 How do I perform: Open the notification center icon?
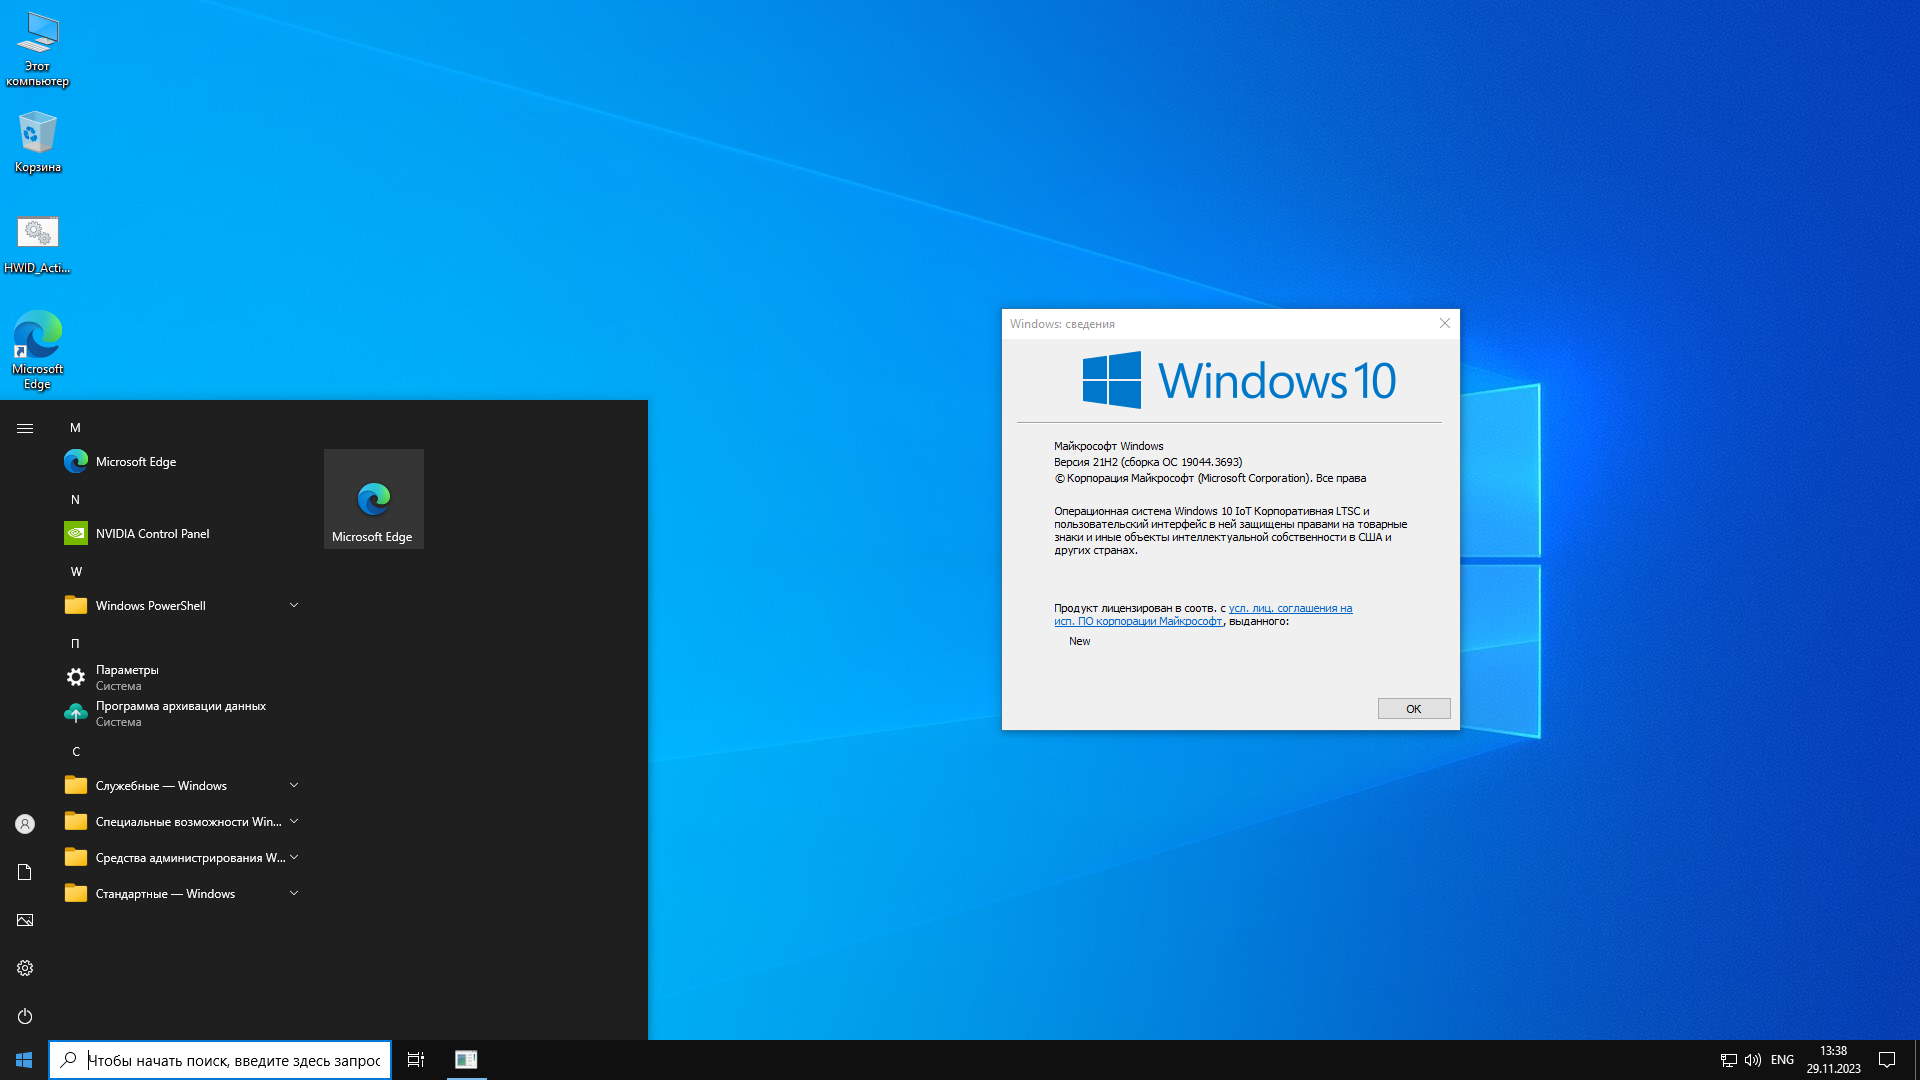[x=1887, y=1060]
